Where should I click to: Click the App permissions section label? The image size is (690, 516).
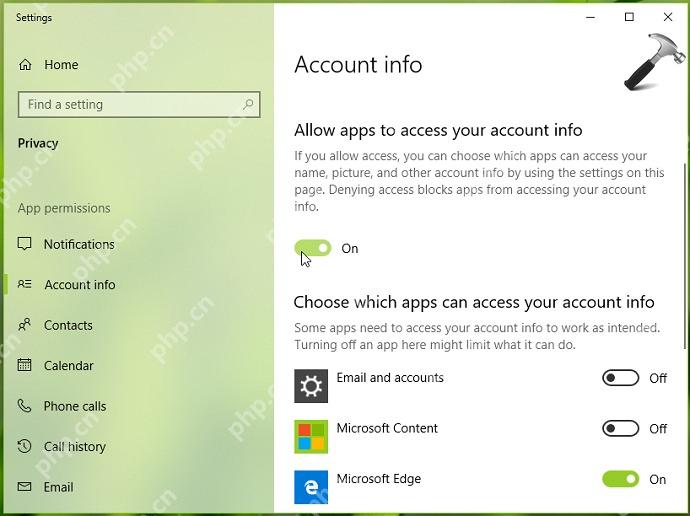tap(64, 208)
